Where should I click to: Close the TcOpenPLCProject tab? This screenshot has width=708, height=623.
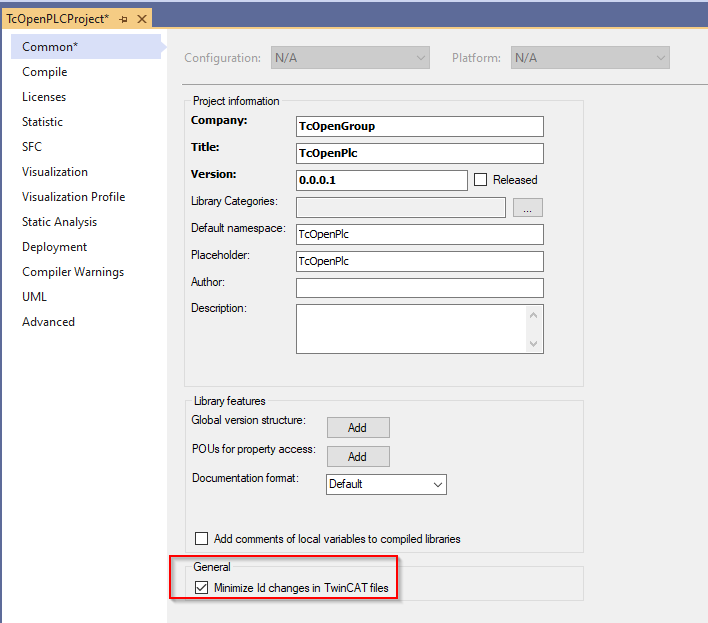(x=142, y=19)
